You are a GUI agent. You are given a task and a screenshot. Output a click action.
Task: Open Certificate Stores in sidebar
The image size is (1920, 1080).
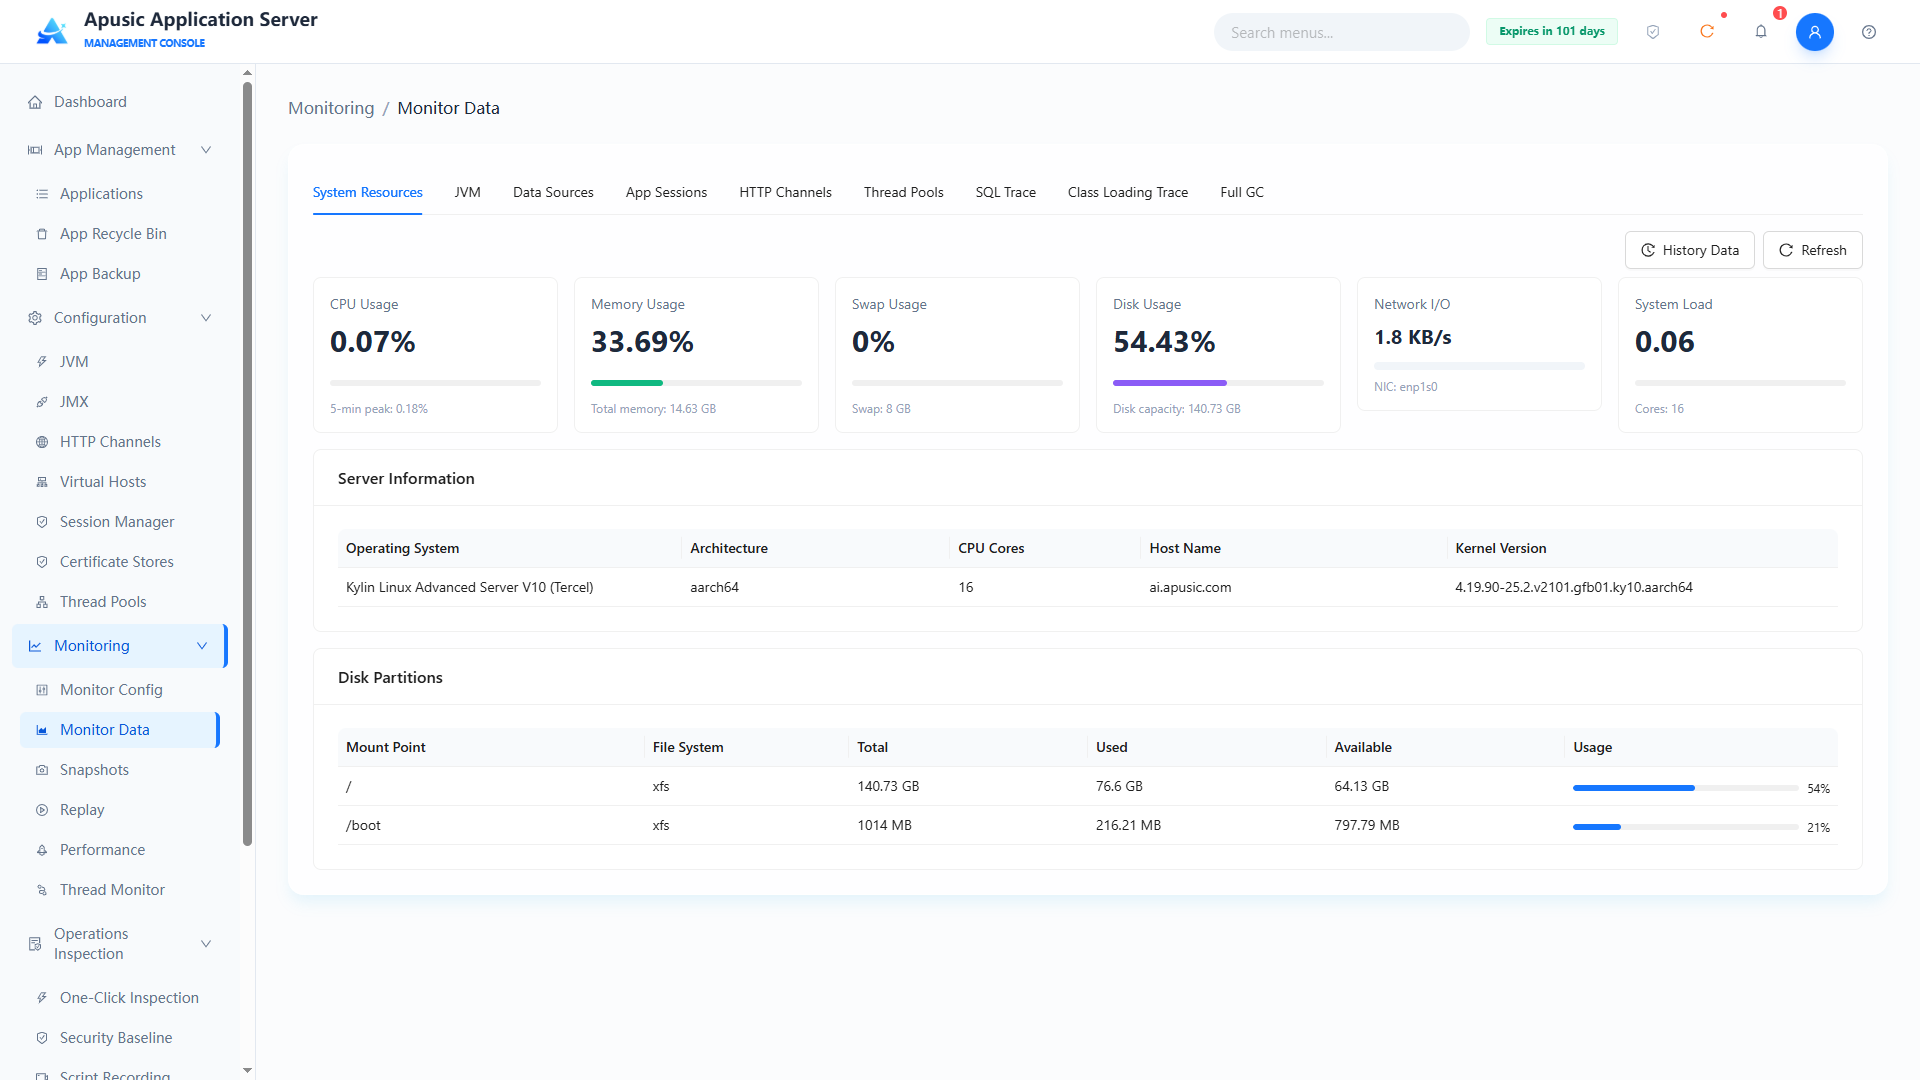point(116,562)
